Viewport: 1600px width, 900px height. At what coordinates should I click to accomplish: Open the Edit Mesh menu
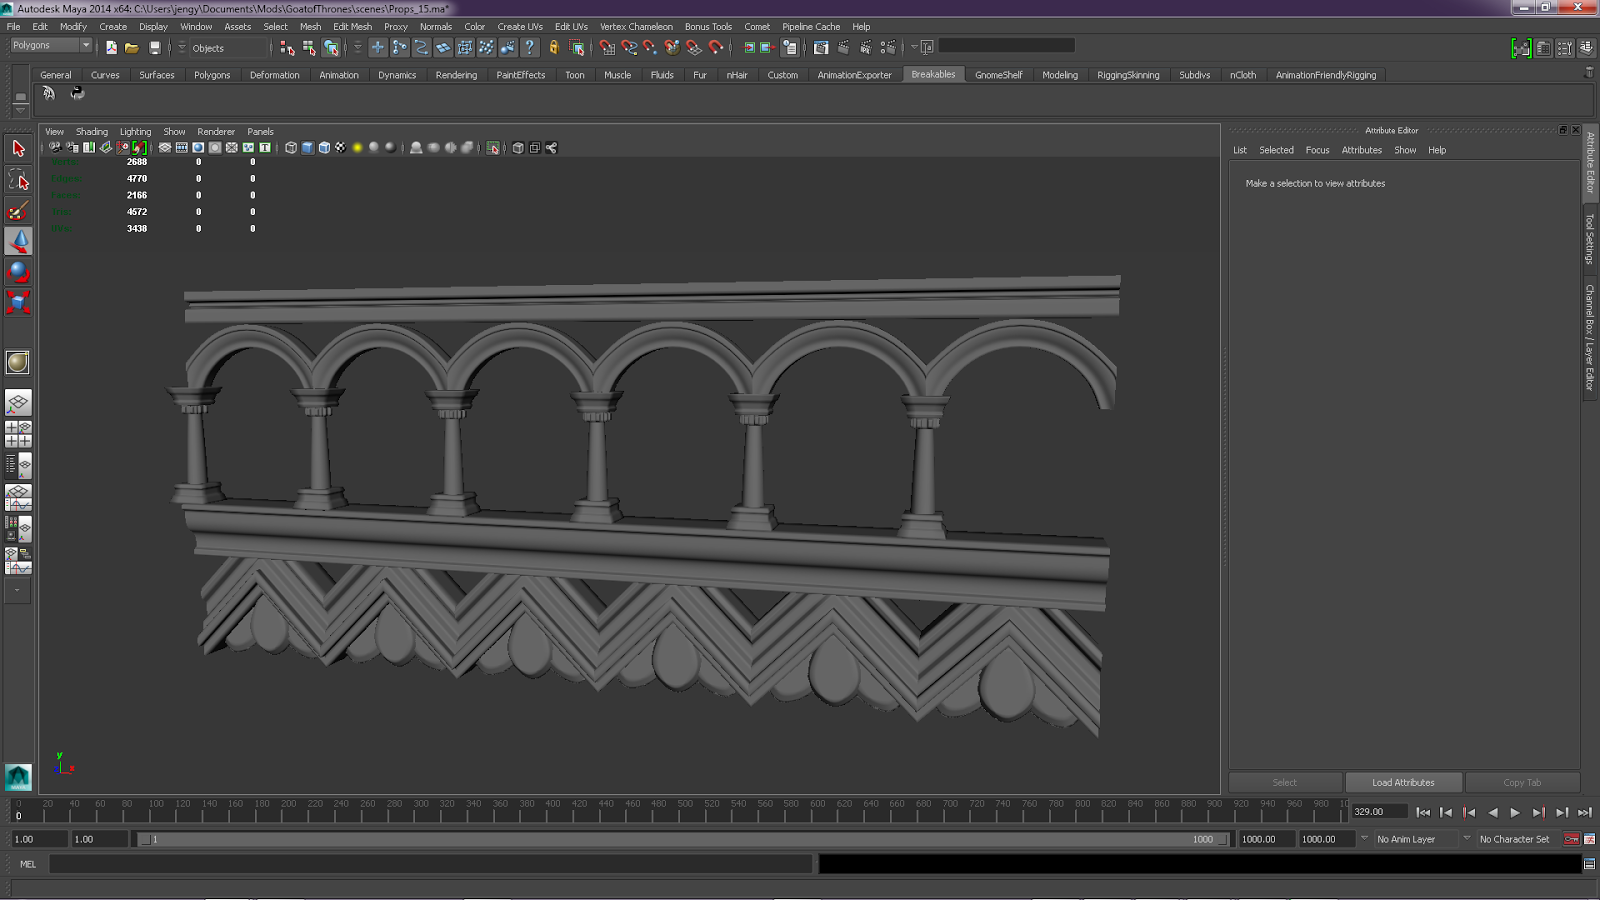point(352,27)
